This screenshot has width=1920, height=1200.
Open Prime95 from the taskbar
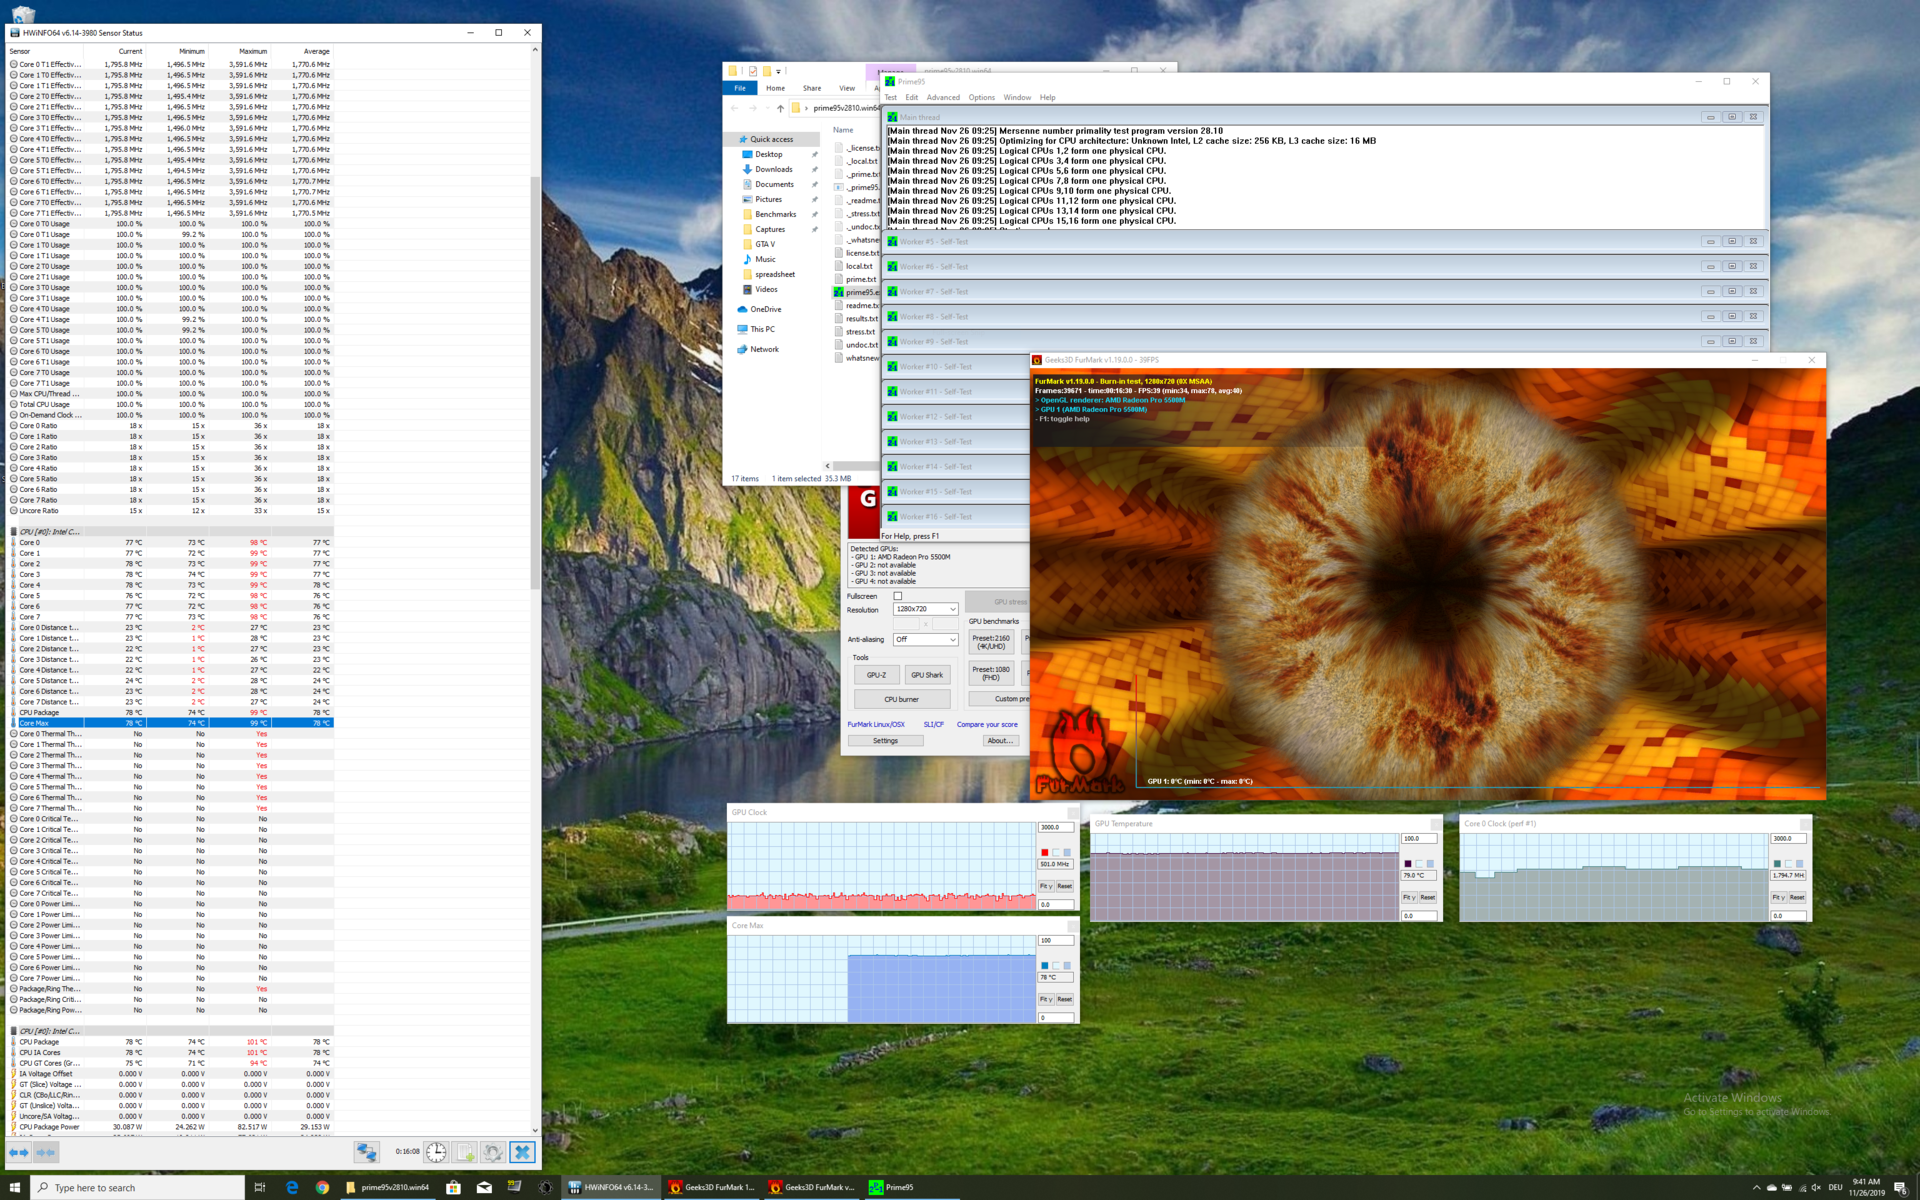tap(890, 1187)
